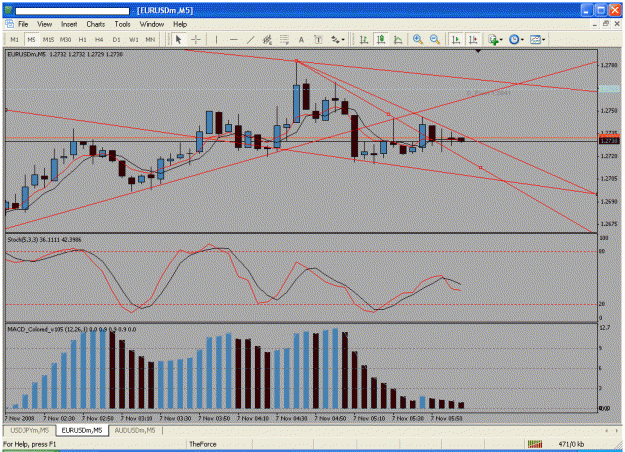Switch chart to bar chart
Image resolution: width=625 pixels, height=452 pixels.
364,39
